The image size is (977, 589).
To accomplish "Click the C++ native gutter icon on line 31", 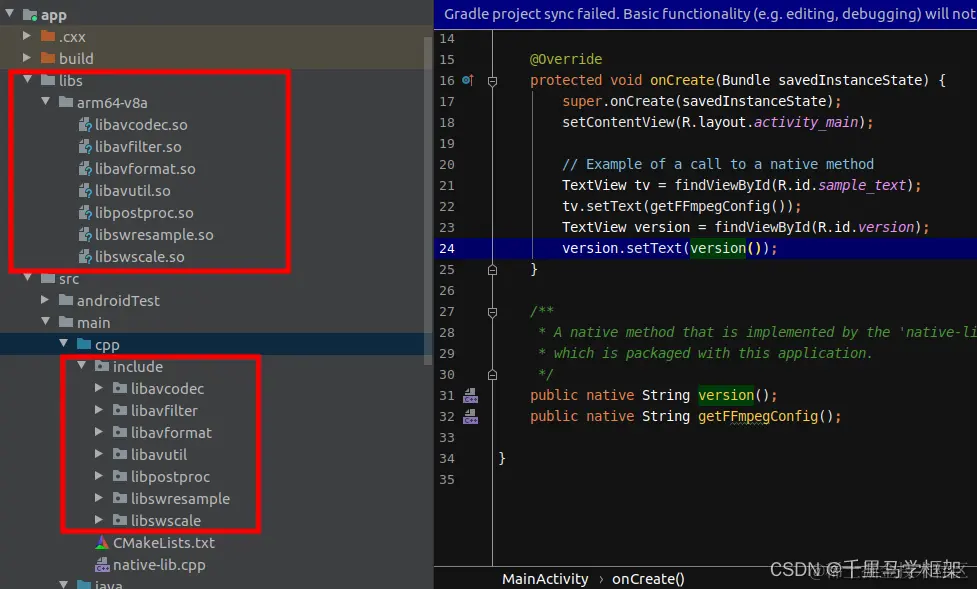I will [470, 395].
